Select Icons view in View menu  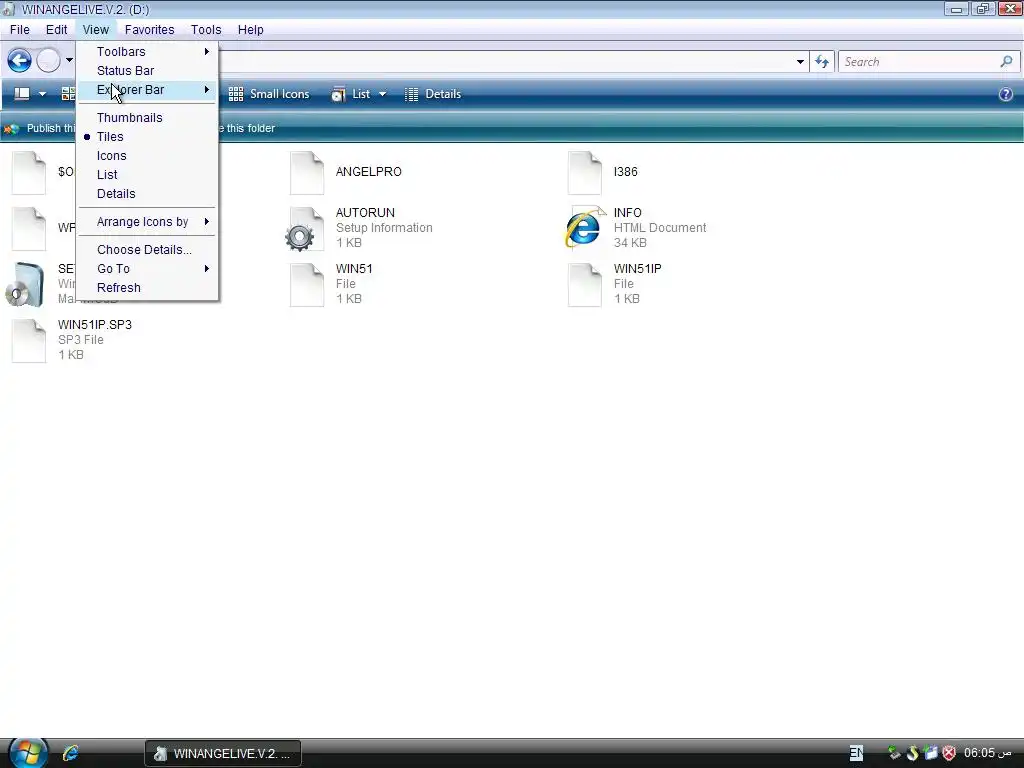tap(148, 155)
